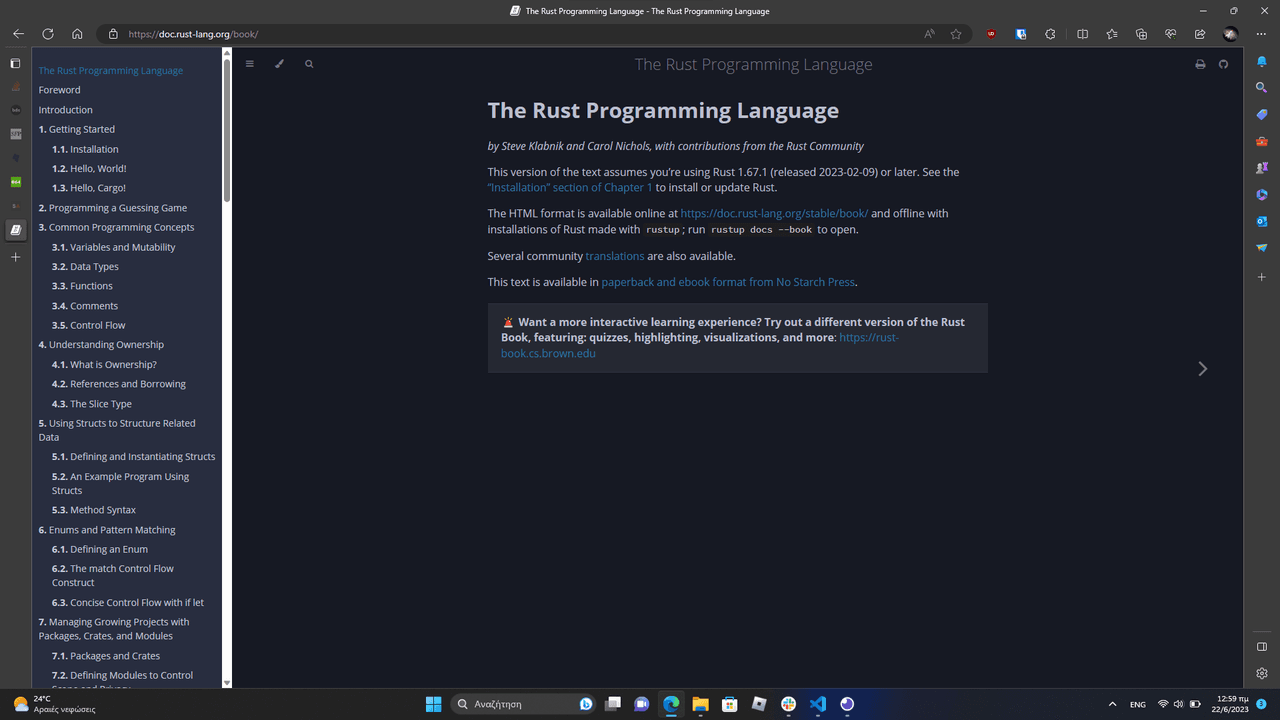
Task: Toggle the sidebar with the hamburger icon
Action: tap(250, 64)
